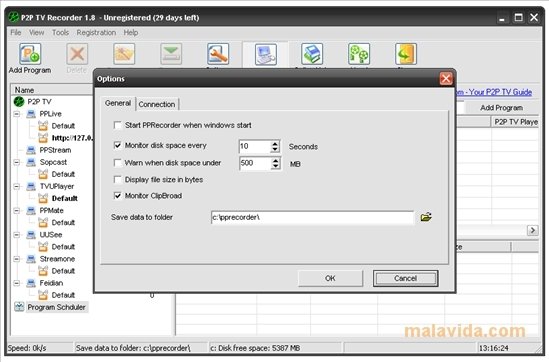Collapse the Sopcast tree node

tap(17, 162)
